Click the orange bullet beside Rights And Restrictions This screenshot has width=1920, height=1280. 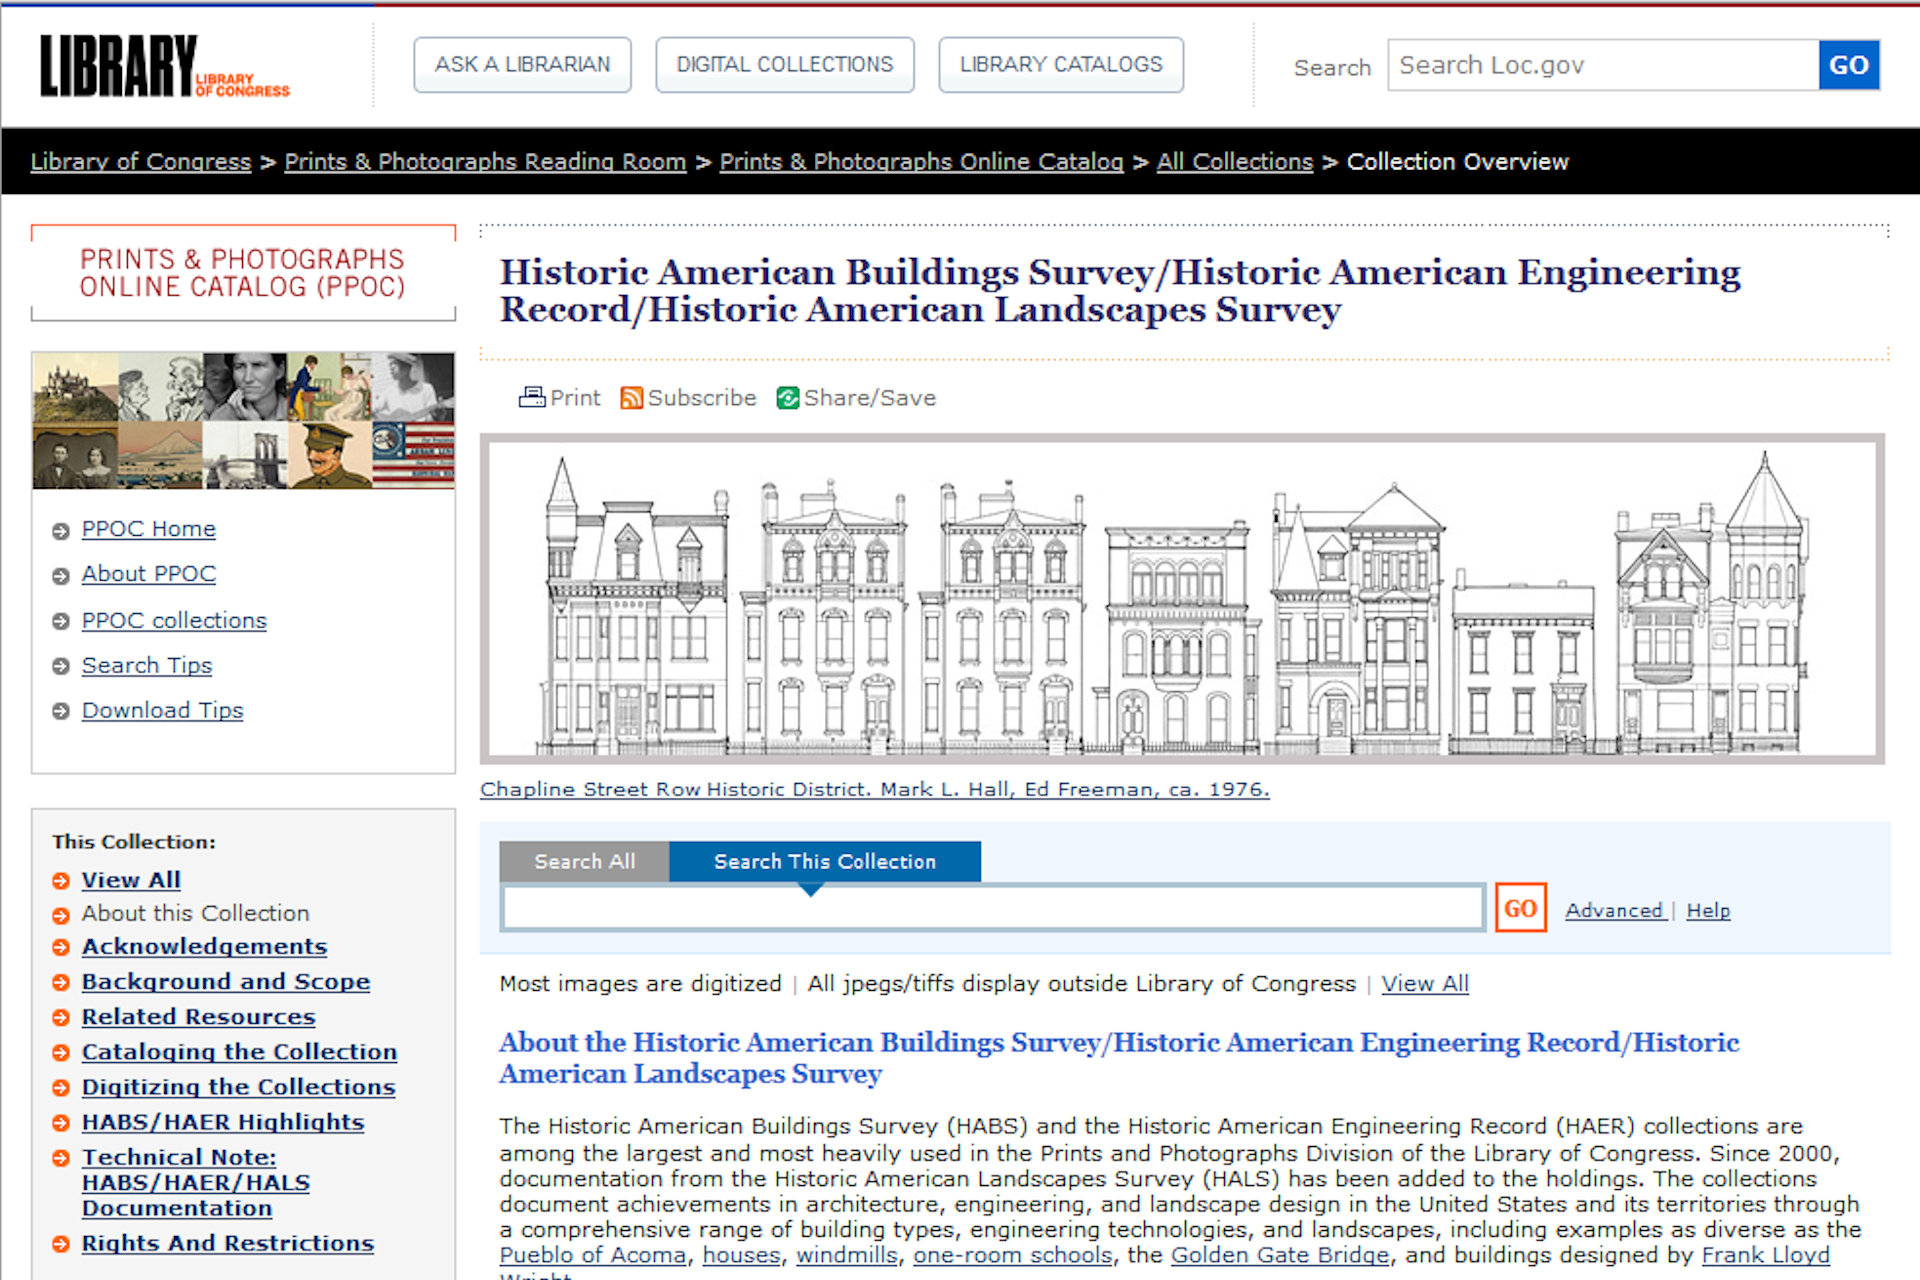pos(61,1244)
